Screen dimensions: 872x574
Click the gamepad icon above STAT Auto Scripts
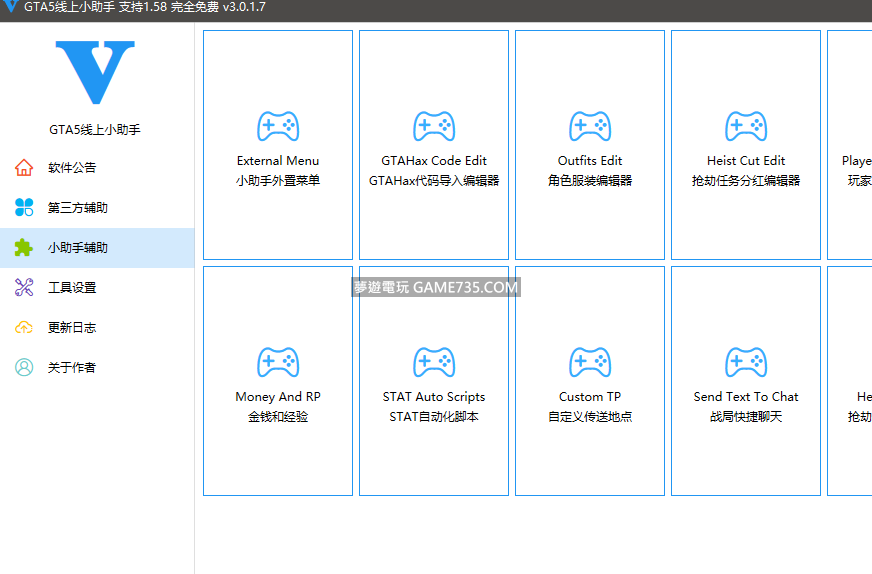point(434,362)
